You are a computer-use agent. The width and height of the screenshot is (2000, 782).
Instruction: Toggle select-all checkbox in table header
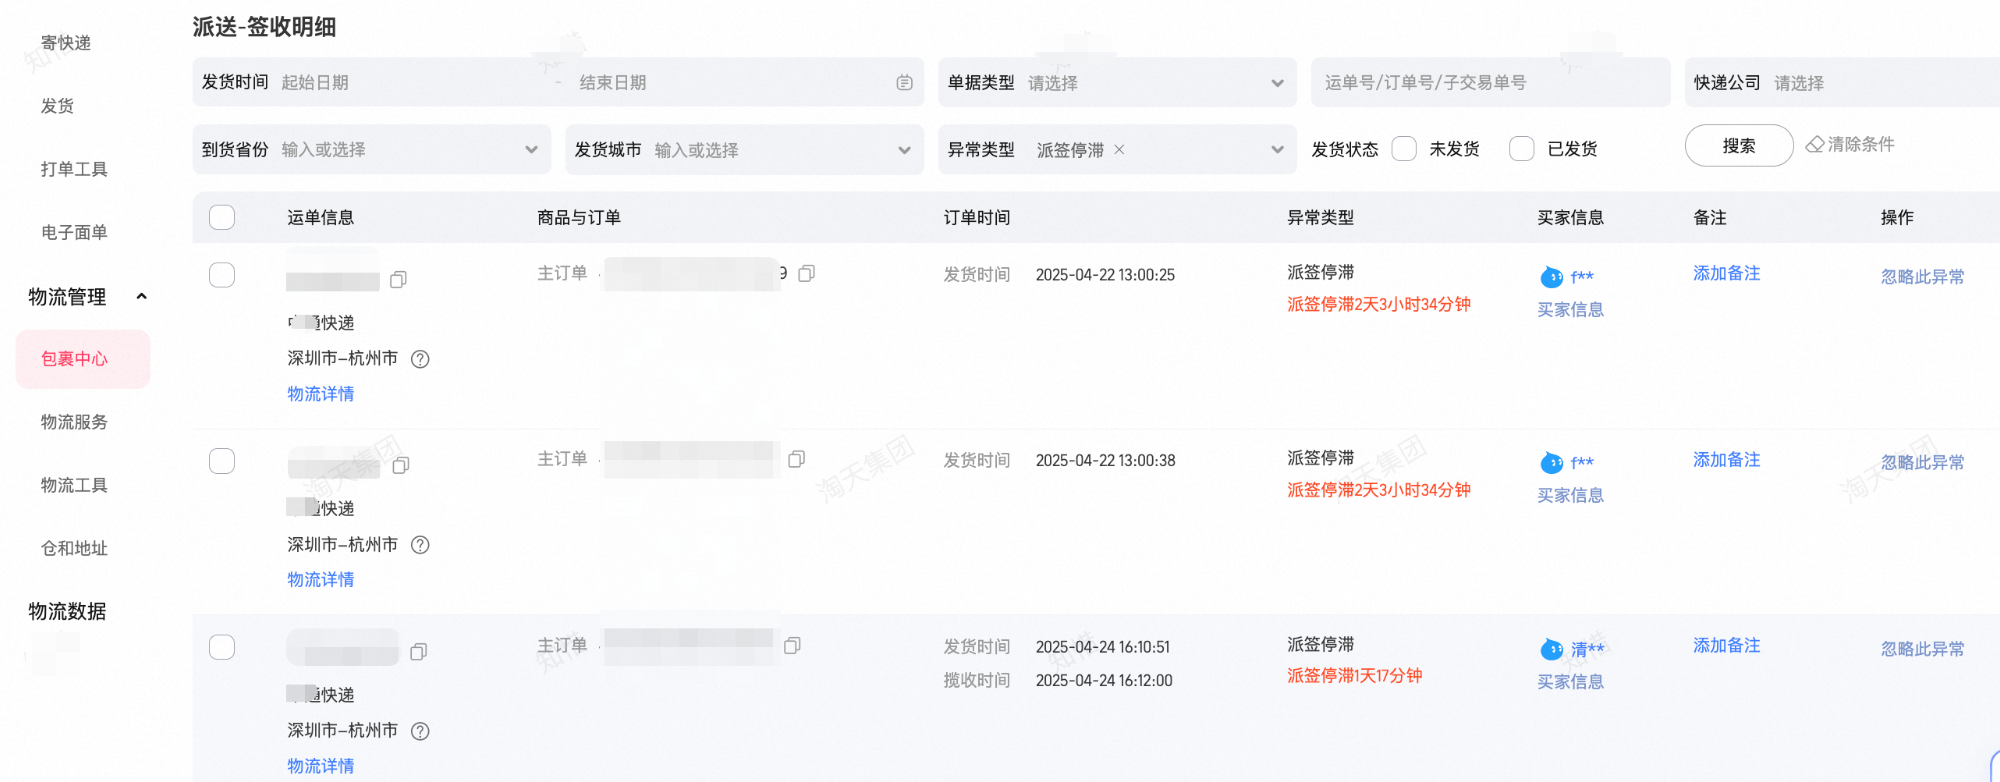[x=222, y=217]
